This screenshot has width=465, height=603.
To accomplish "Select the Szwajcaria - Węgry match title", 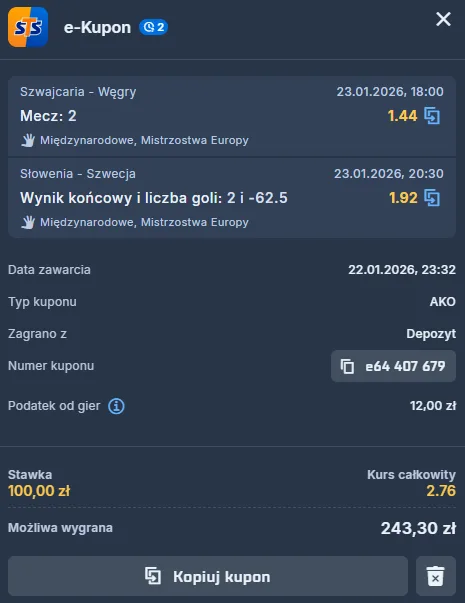I will point(78,92).
